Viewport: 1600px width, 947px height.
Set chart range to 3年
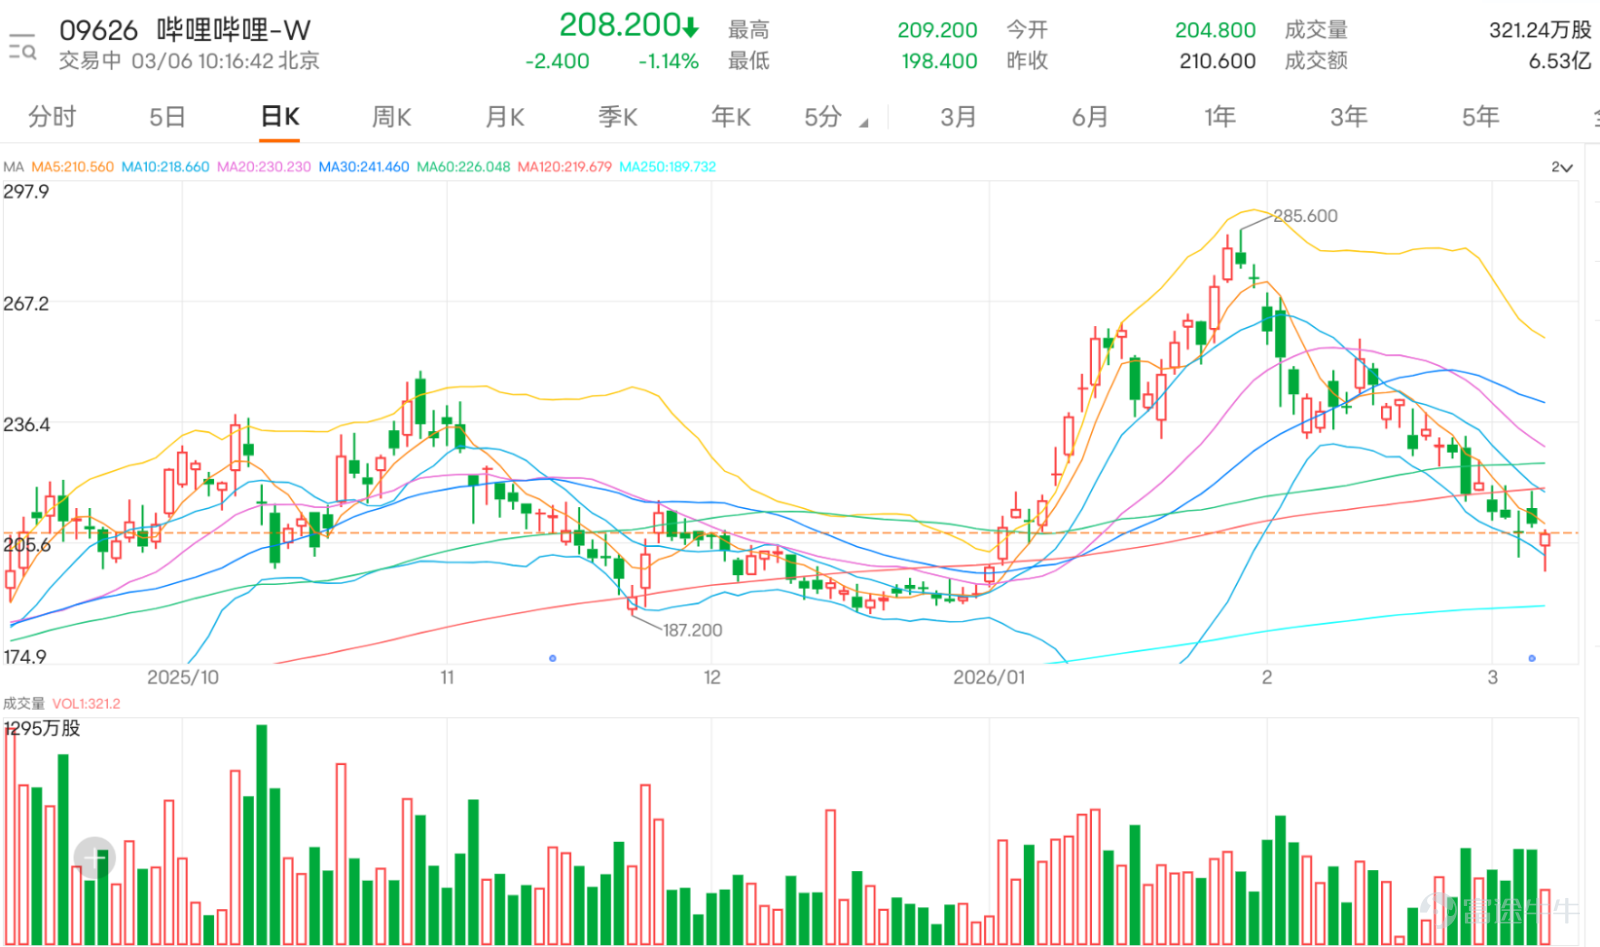coord(1349,117)
